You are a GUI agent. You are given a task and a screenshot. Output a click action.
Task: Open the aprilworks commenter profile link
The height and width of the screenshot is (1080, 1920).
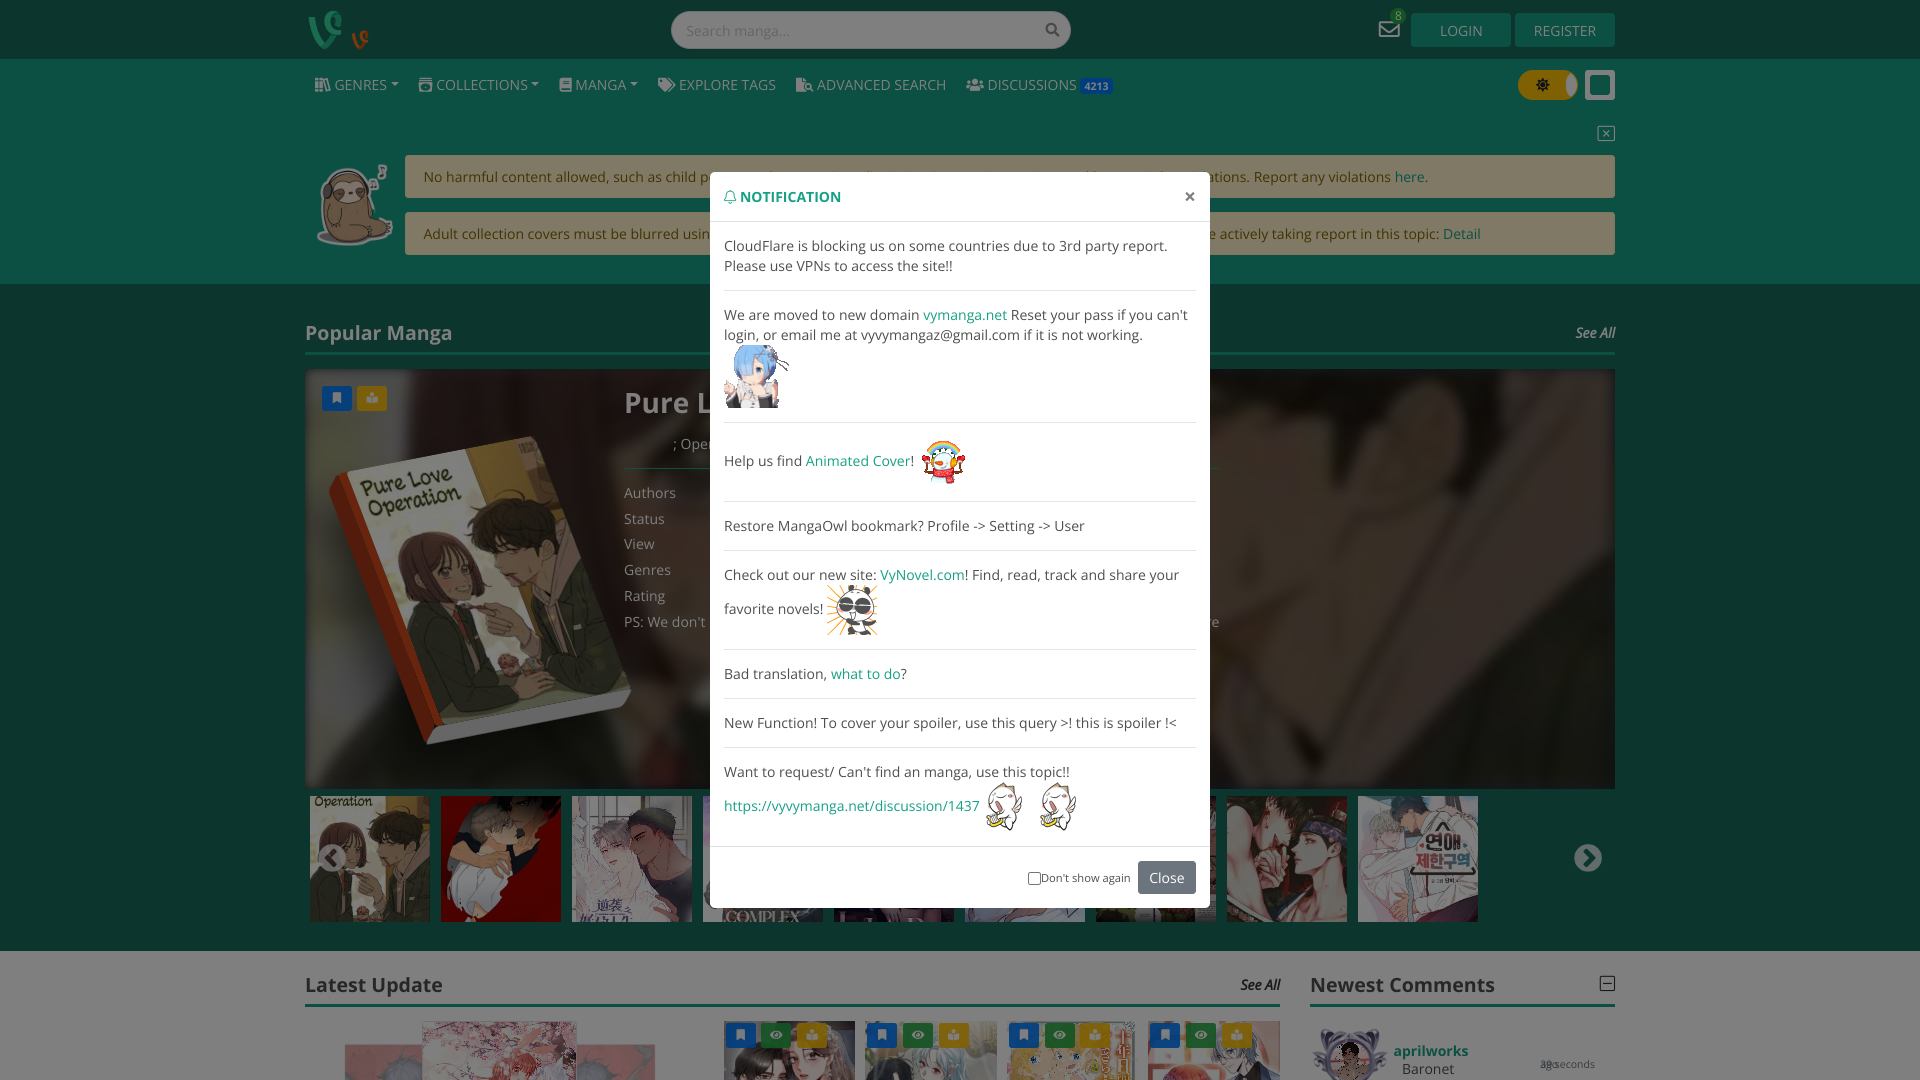pyautogui.click(x=1431, y=1051)
